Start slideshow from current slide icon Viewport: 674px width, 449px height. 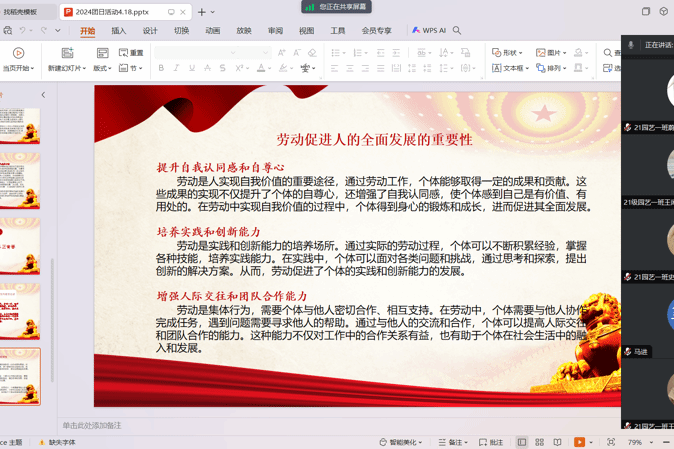coord(18,53)
